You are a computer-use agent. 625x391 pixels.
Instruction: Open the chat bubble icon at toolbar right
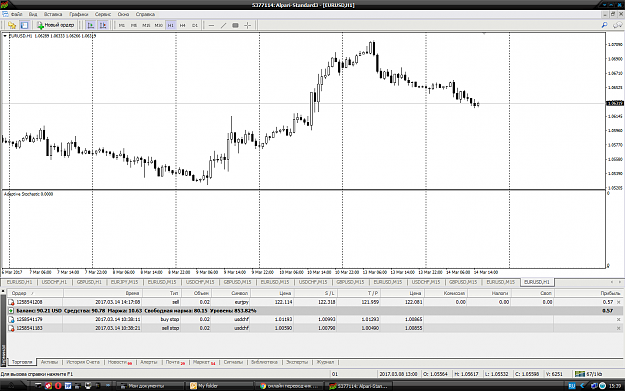[617, 25]
